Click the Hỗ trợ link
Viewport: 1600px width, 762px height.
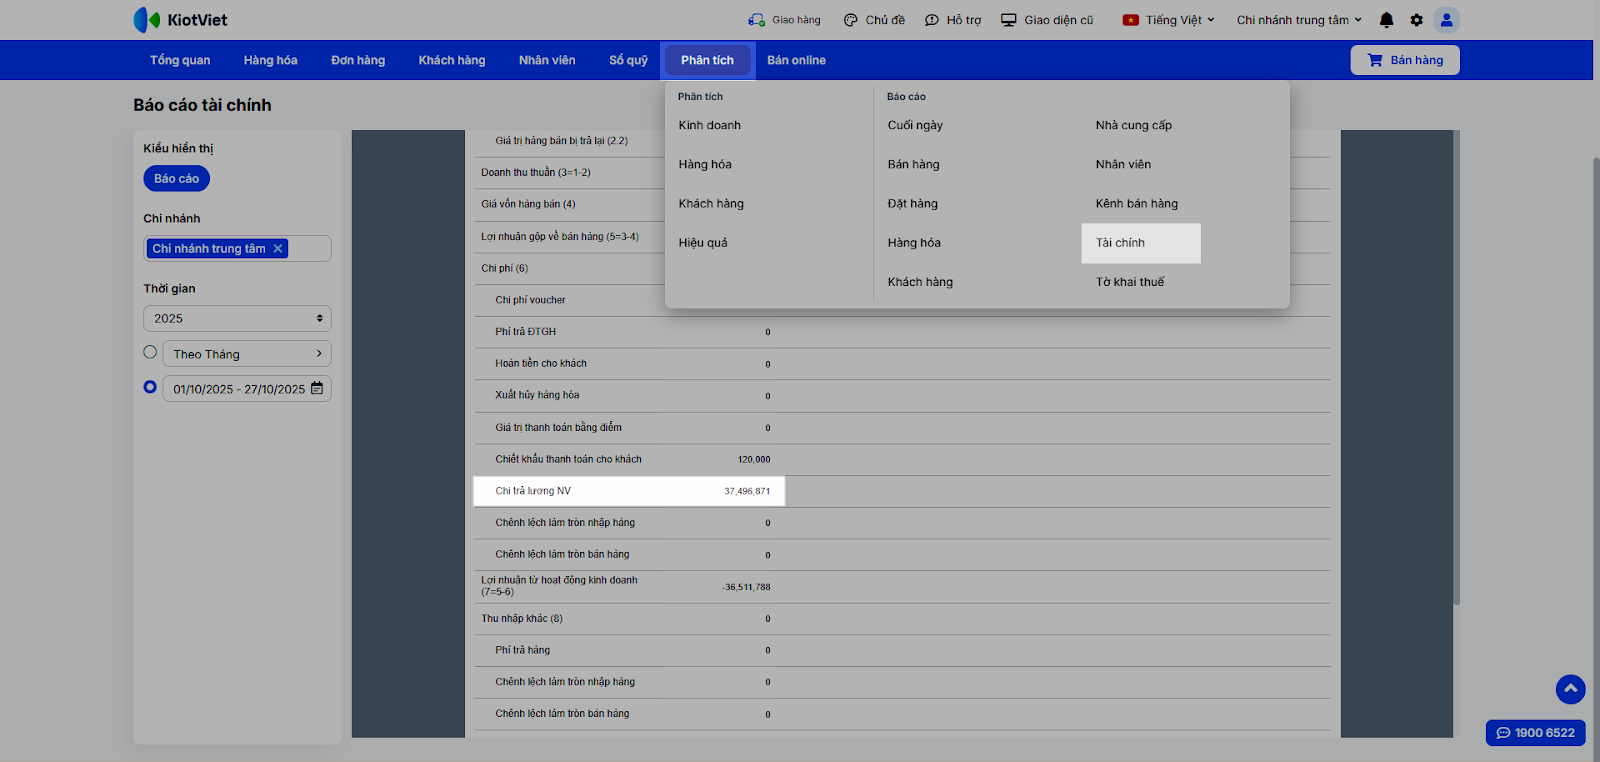[964, 20]
